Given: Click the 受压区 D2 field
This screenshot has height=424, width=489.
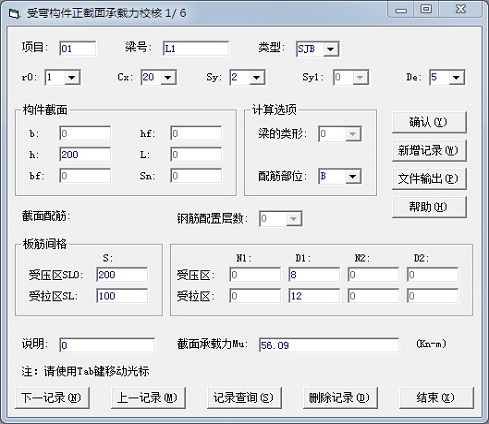Looking at the screenshot, I should point(433,275).
